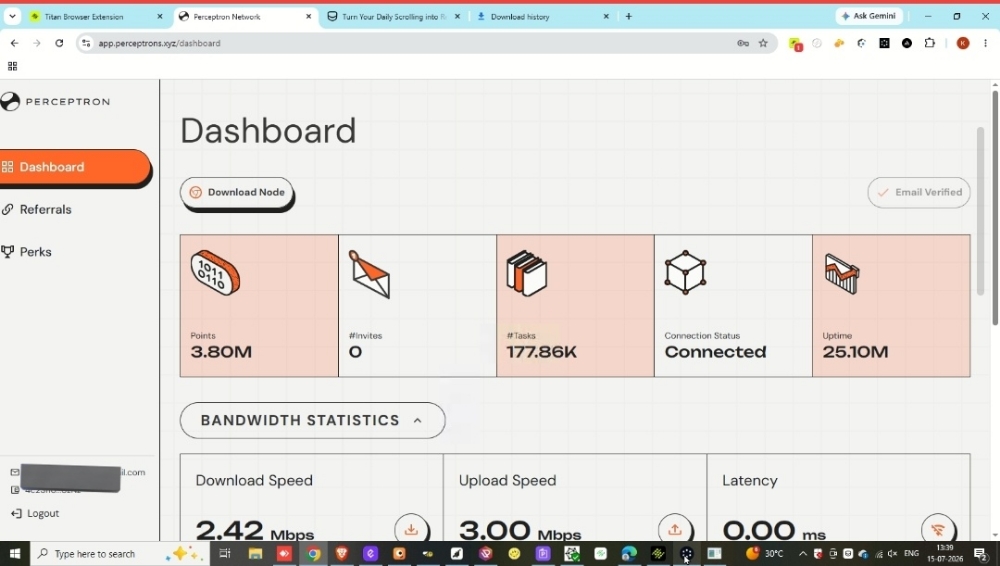Open the black circular extension icon
Viewport: 1000px width, 566px height.
point(907,43)
